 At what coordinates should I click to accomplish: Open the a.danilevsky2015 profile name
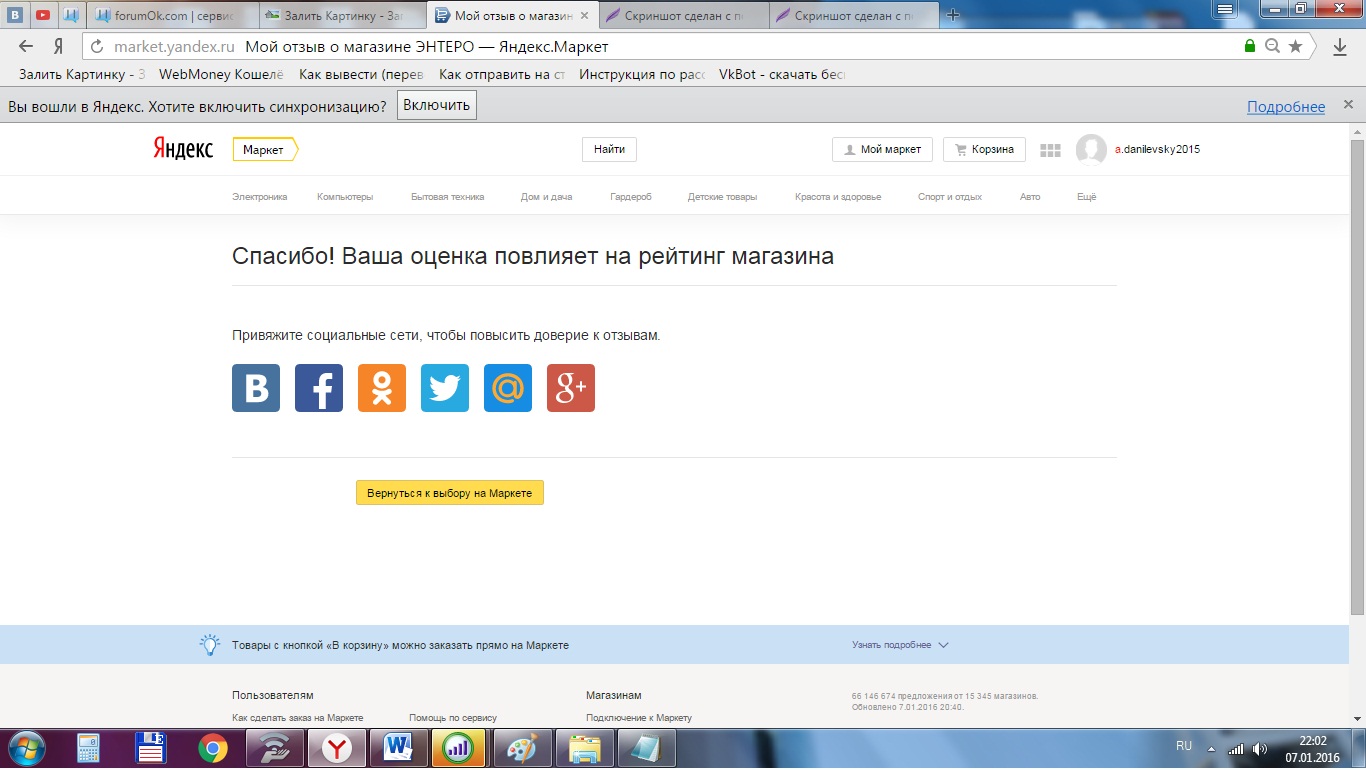[1157, 150]
